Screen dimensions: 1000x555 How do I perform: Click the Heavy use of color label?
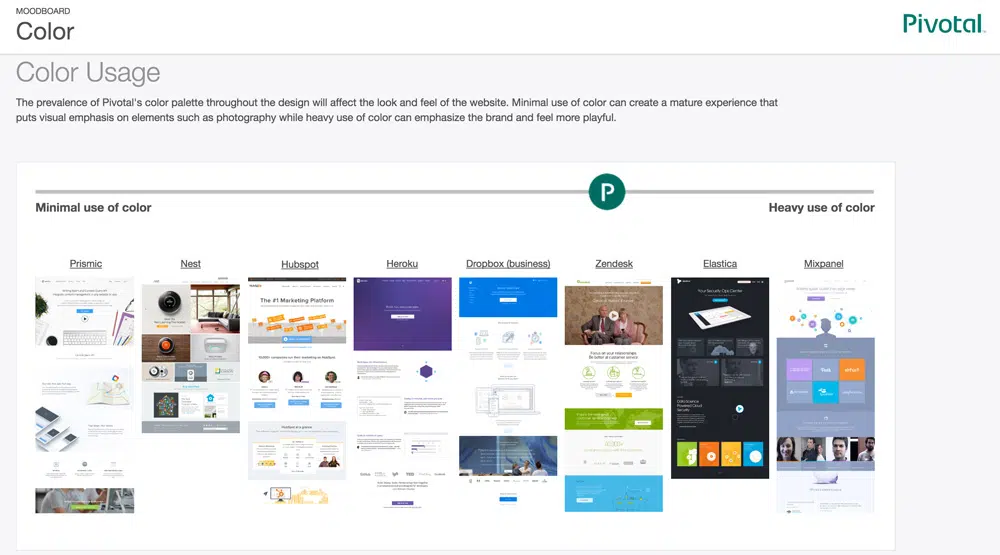coord(821,208)
